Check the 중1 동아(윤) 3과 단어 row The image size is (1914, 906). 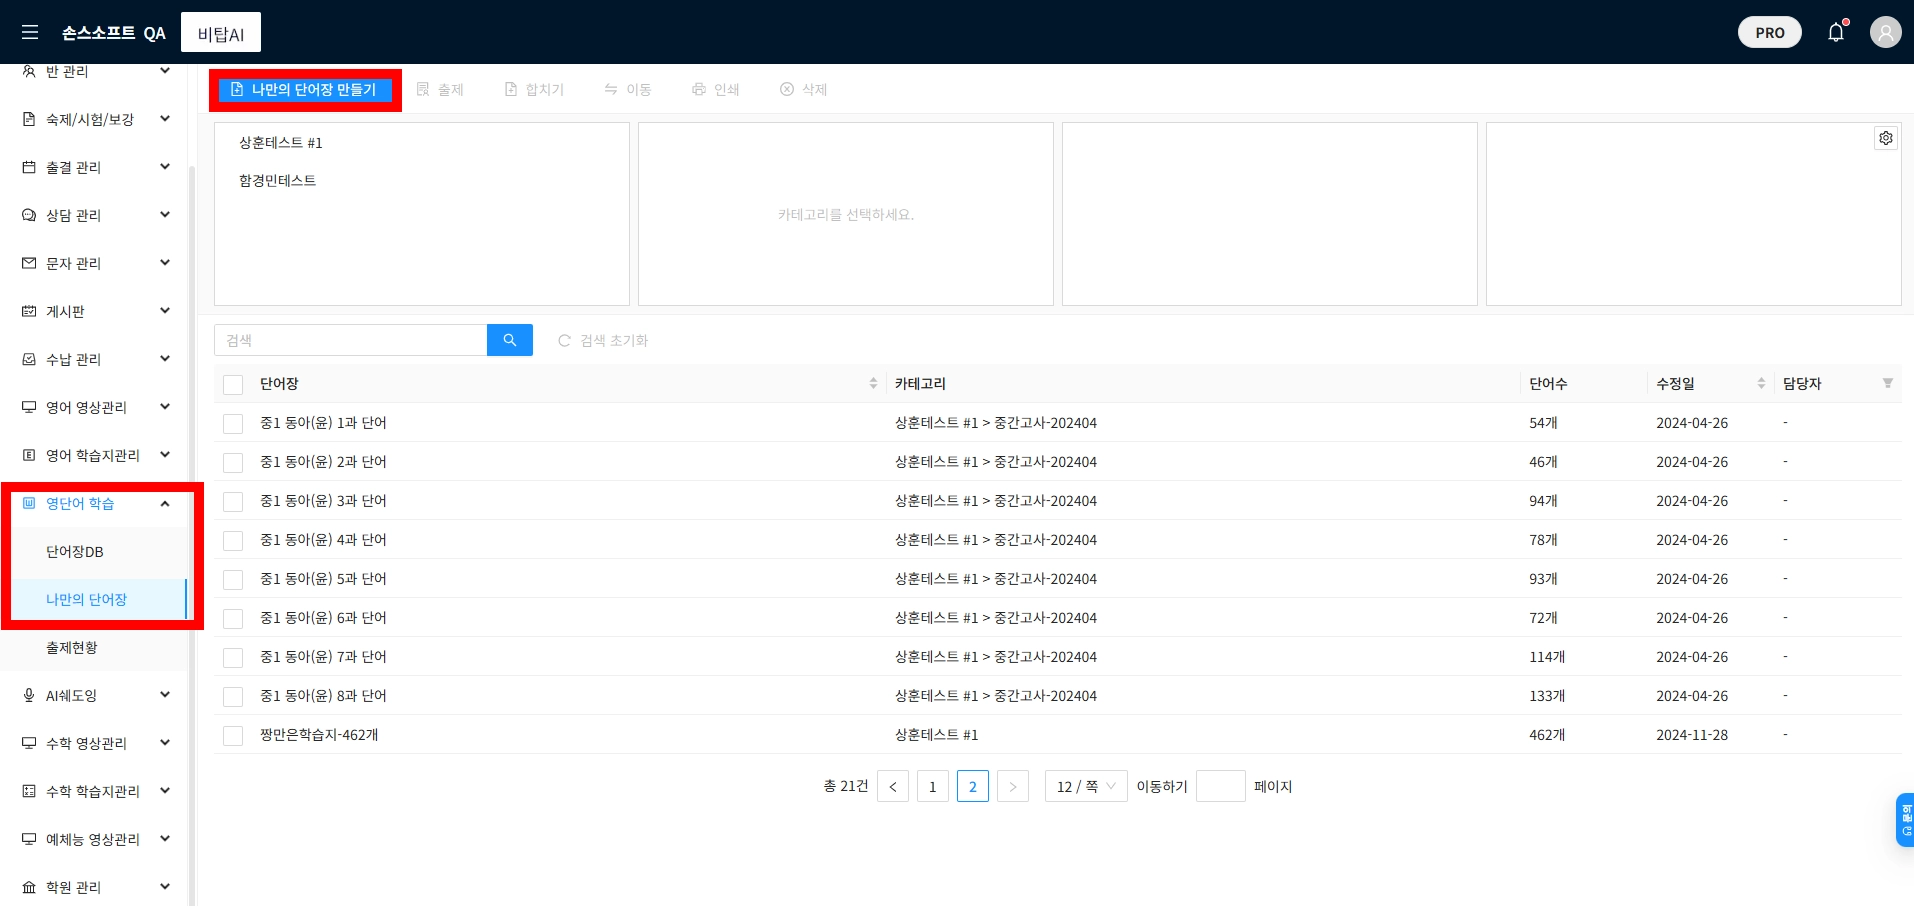click(233, 501)
